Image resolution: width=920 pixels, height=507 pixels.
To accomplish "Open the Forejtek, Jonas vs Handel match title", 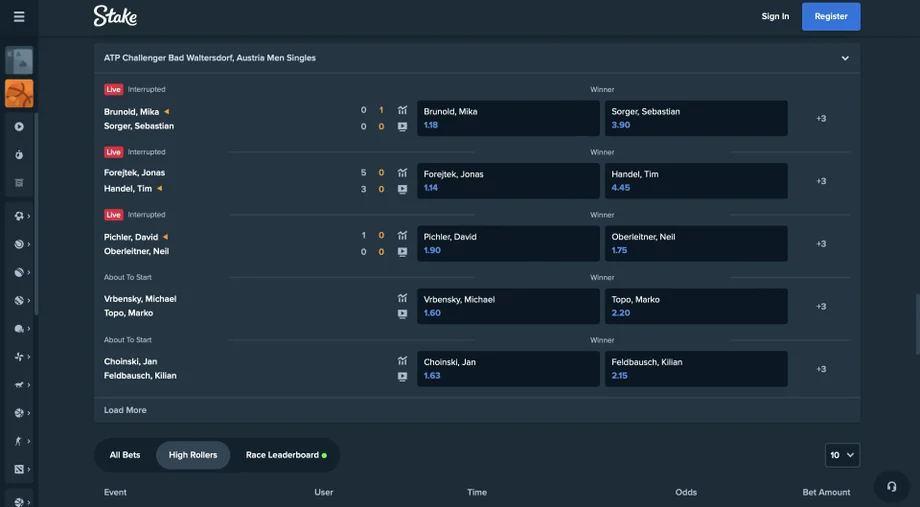I will 134,181.
